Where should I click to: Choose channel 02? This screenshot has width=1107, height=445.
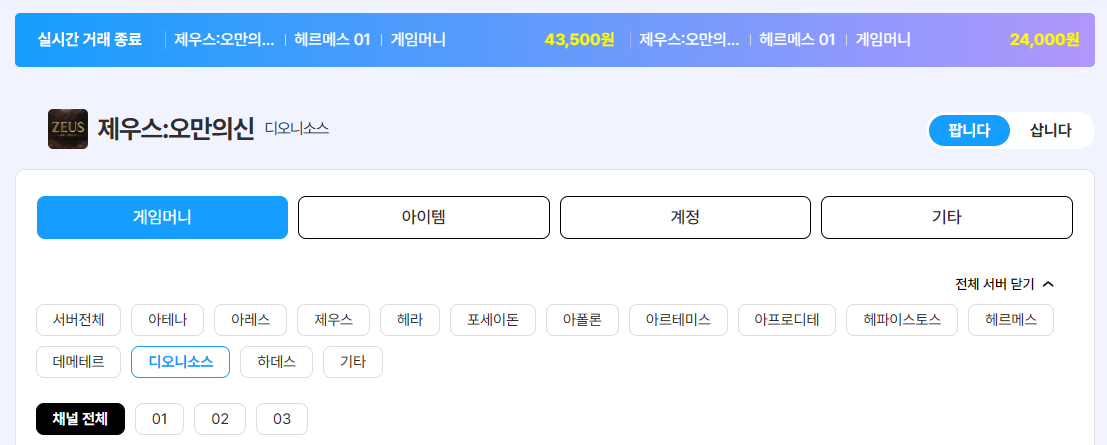point(220,419)
